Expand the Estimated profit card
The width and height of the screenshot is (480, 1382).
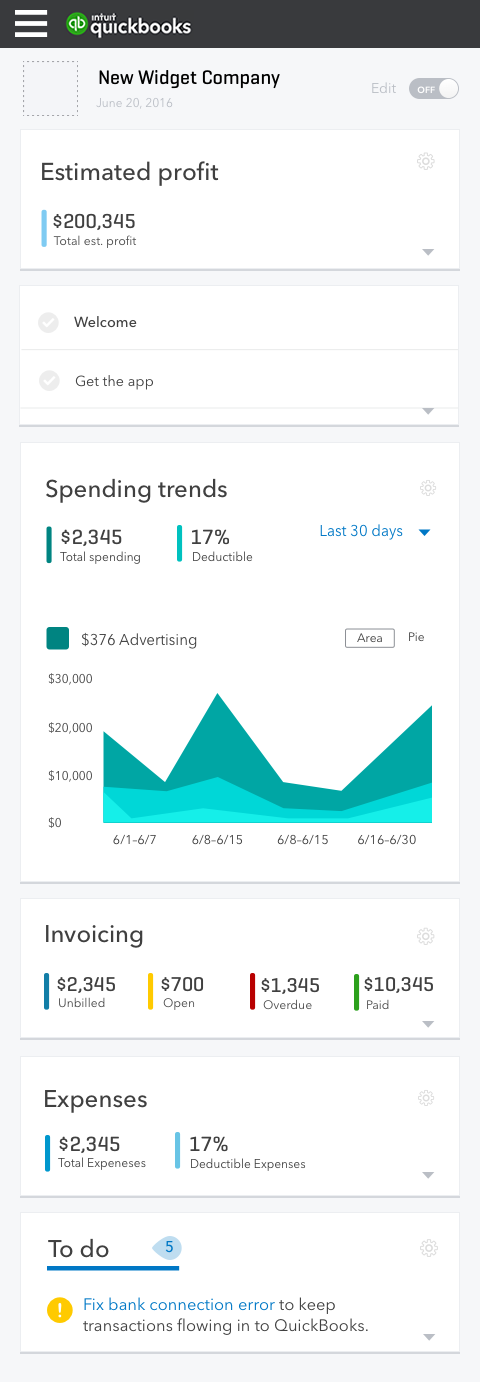tap(428, 252)
